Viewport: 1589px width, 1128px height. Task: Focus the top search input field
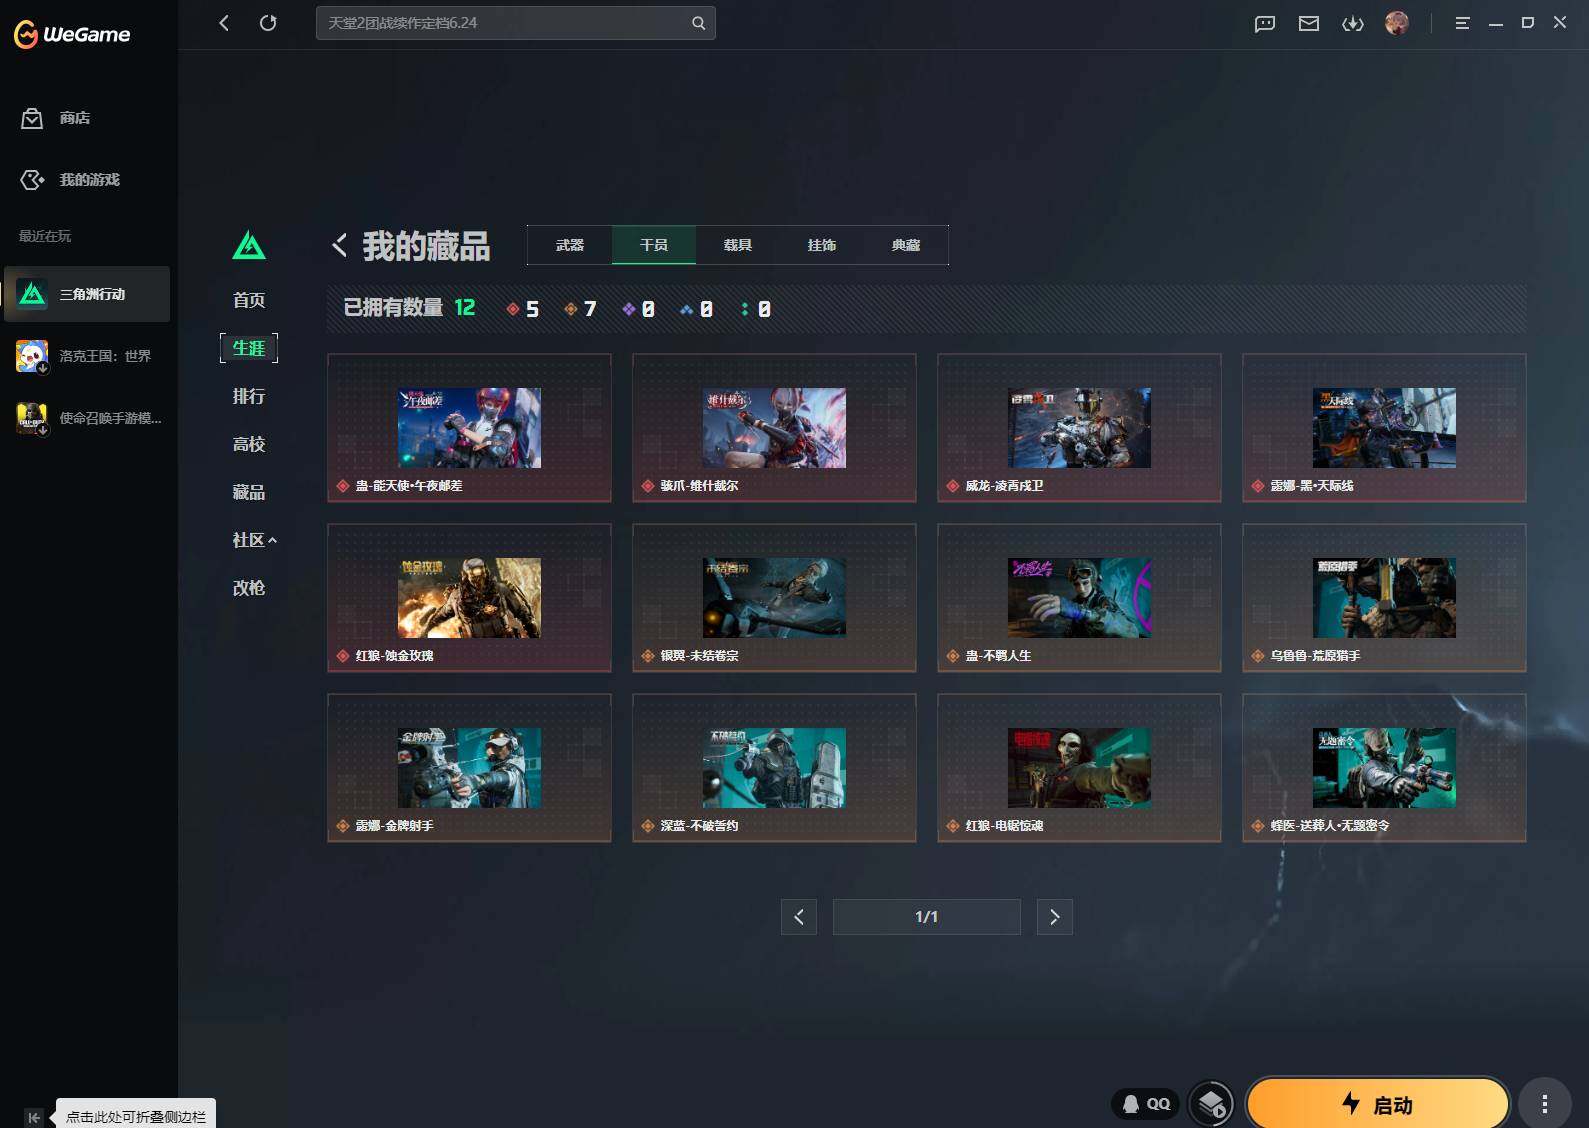pyautogui.click(x=516, y=23)
